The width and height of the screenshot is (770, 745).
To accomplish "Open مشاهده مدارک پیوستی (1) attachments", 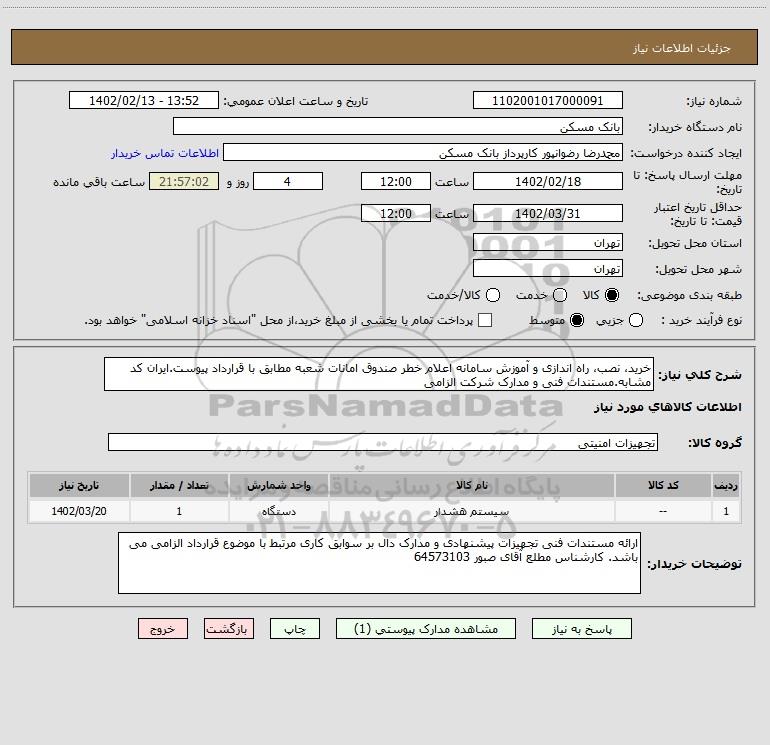I will pos(426,629).
